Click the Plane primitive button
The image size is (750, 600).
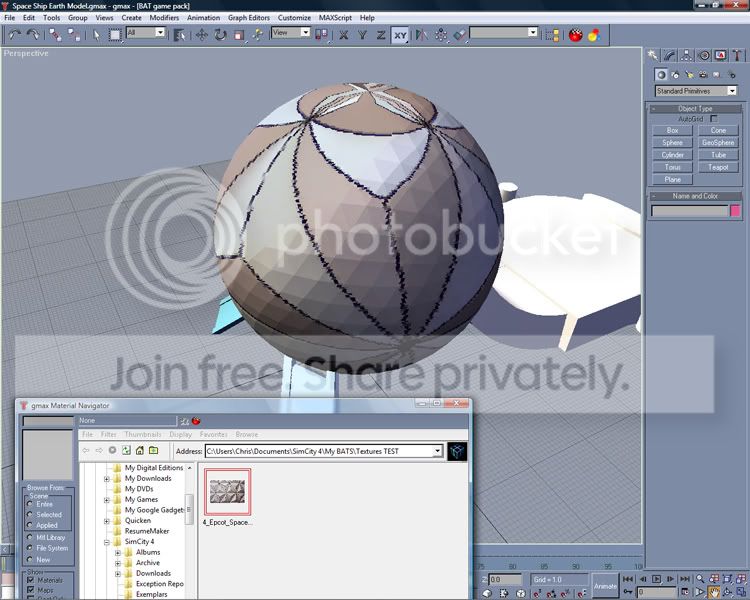pyautogui.click(x=672, y=179)
